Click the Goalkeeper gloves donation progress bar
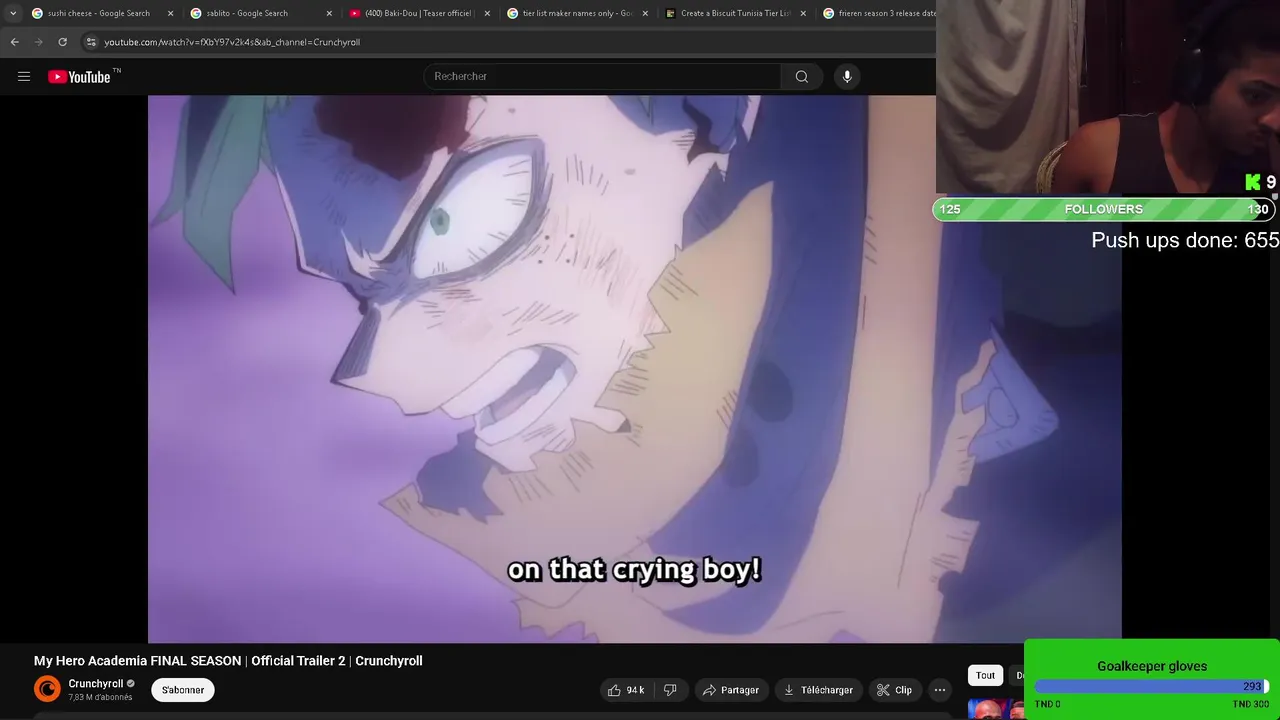 tap(1152, 687)
